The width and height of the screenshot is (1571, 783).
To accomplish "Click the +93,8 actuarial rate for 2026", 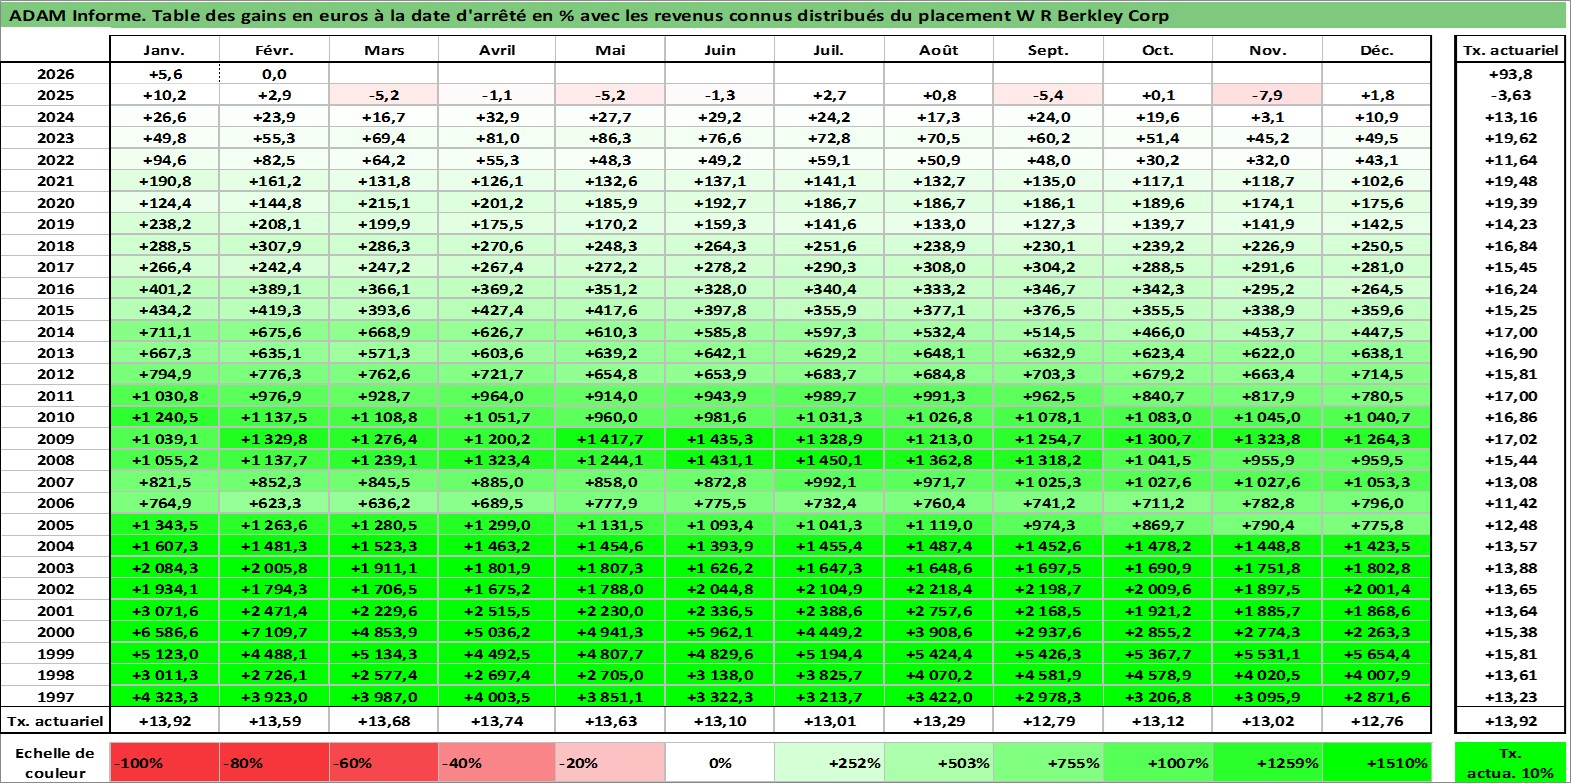I will [x=1510, y=74].
